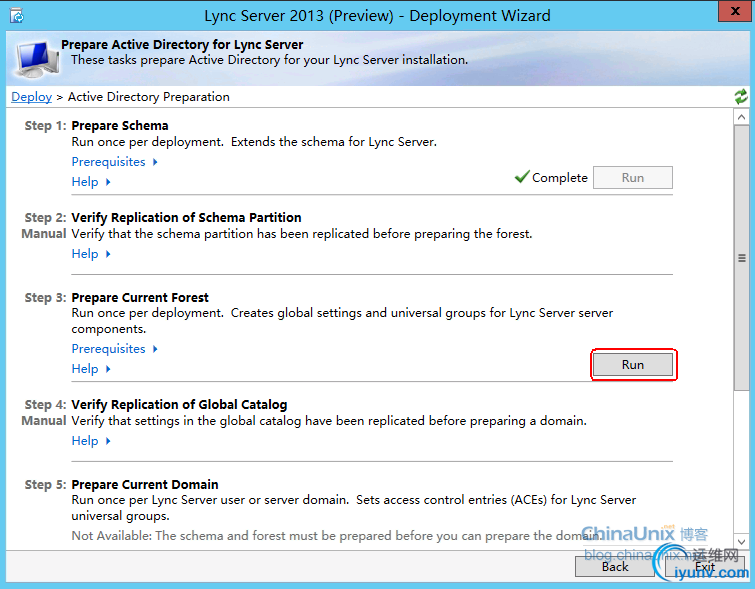Close the Deployment Wizard window

[735, 11]
